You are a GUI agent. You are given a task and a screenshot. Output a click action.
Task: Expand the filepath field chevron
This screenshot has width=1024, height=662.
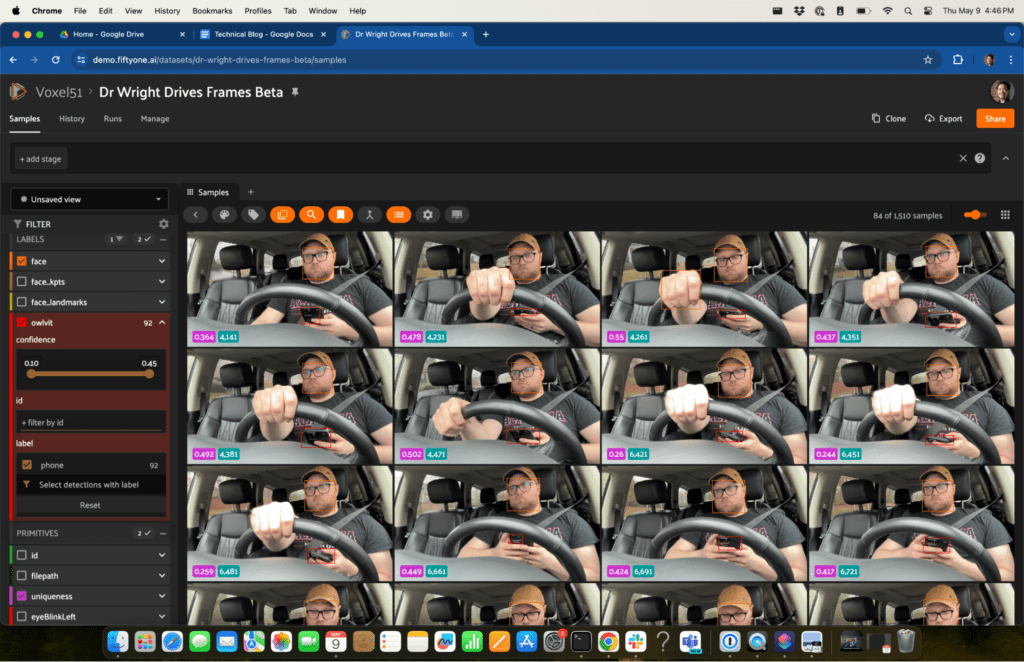click(x=162, y=576)
